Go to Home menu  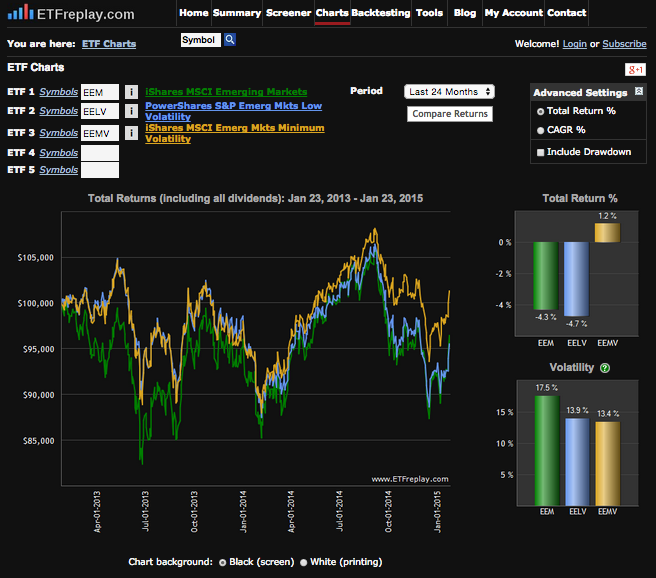tap(194, 13)
